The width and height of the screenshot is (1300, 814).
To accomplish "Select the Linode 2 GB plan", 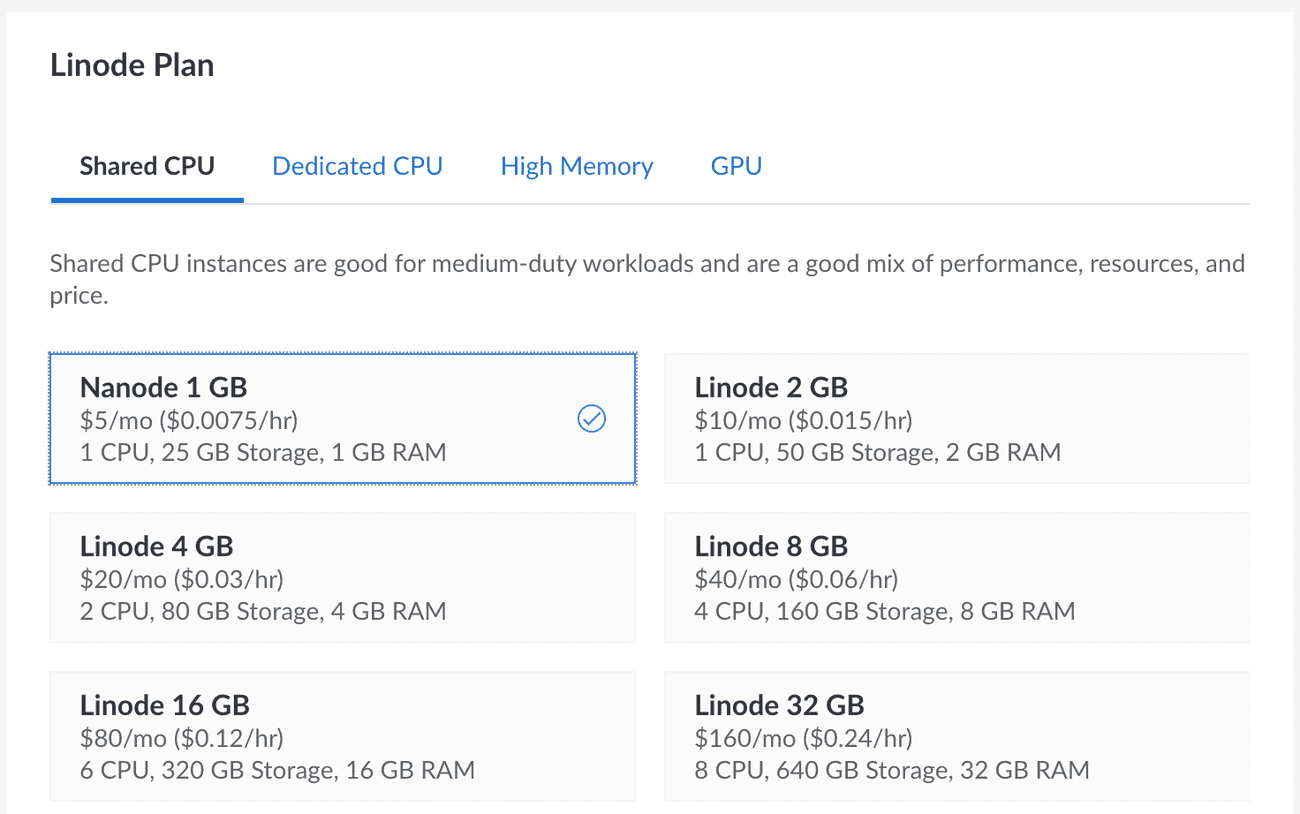I will tap(956, 418).
